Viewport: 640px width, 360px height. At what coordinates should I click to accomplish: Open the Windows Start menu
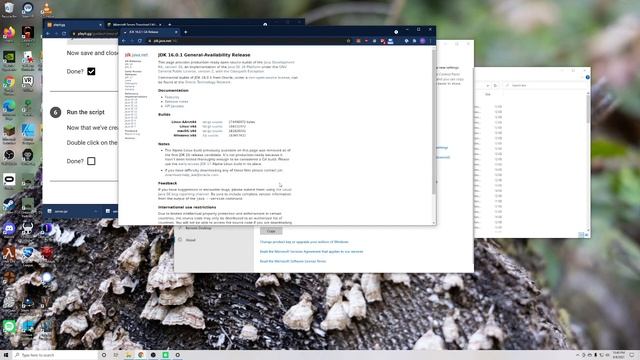[6, 355]
